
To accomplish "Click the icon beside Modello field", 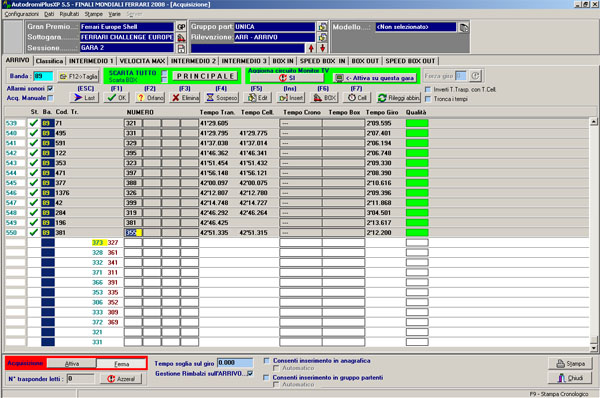I will click(464, 28).
